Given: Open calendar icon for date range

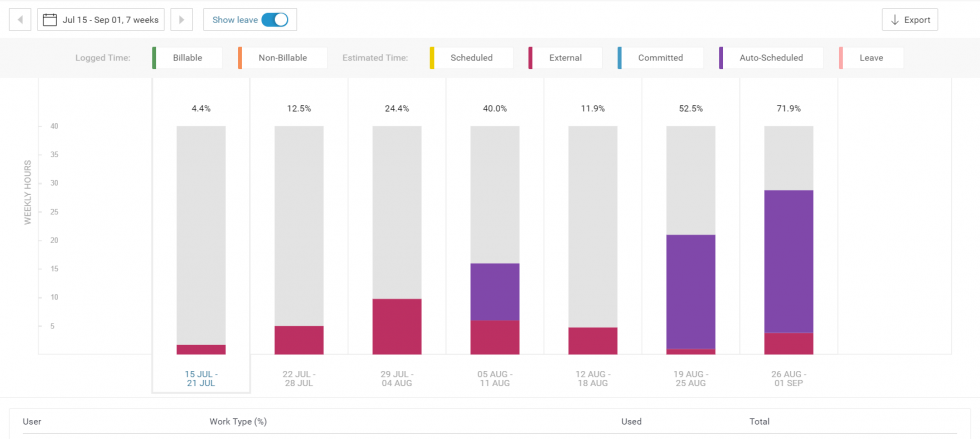Looking at the screenshot, I should tap(49, 19).
